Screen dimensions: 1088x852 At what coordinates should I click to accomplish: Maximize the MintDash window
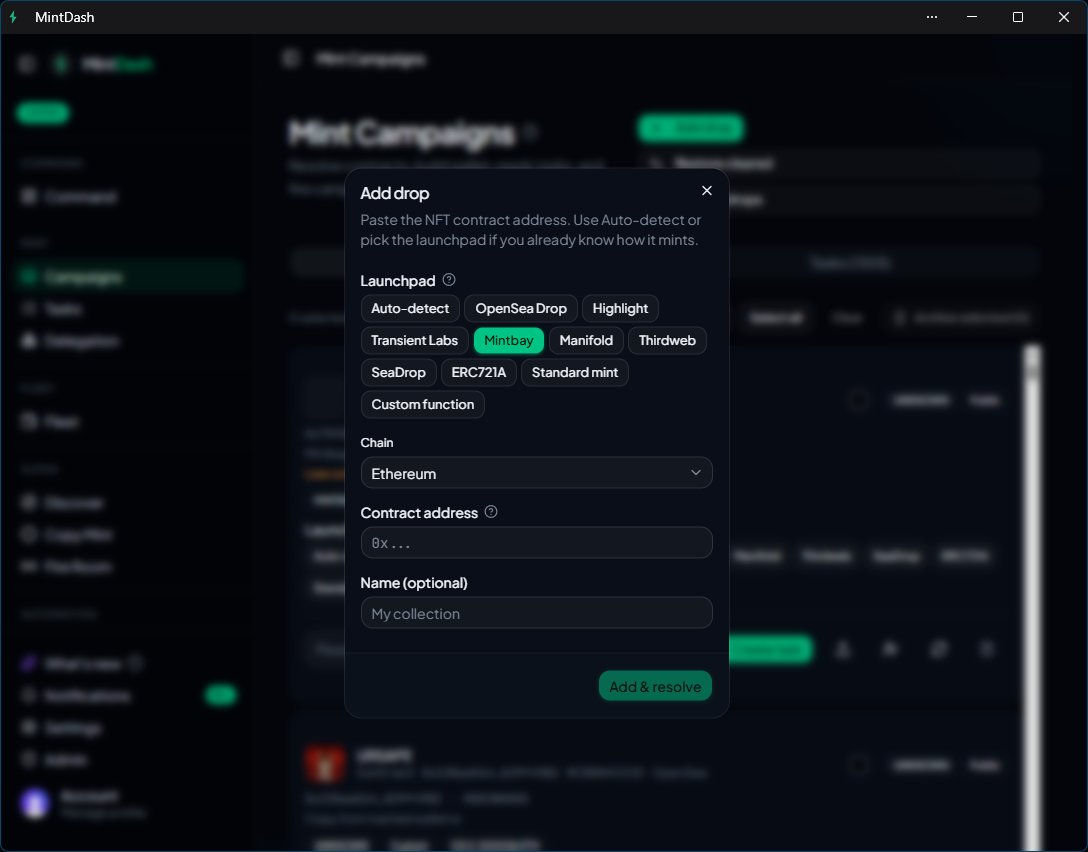click(x=1018, y=17)
